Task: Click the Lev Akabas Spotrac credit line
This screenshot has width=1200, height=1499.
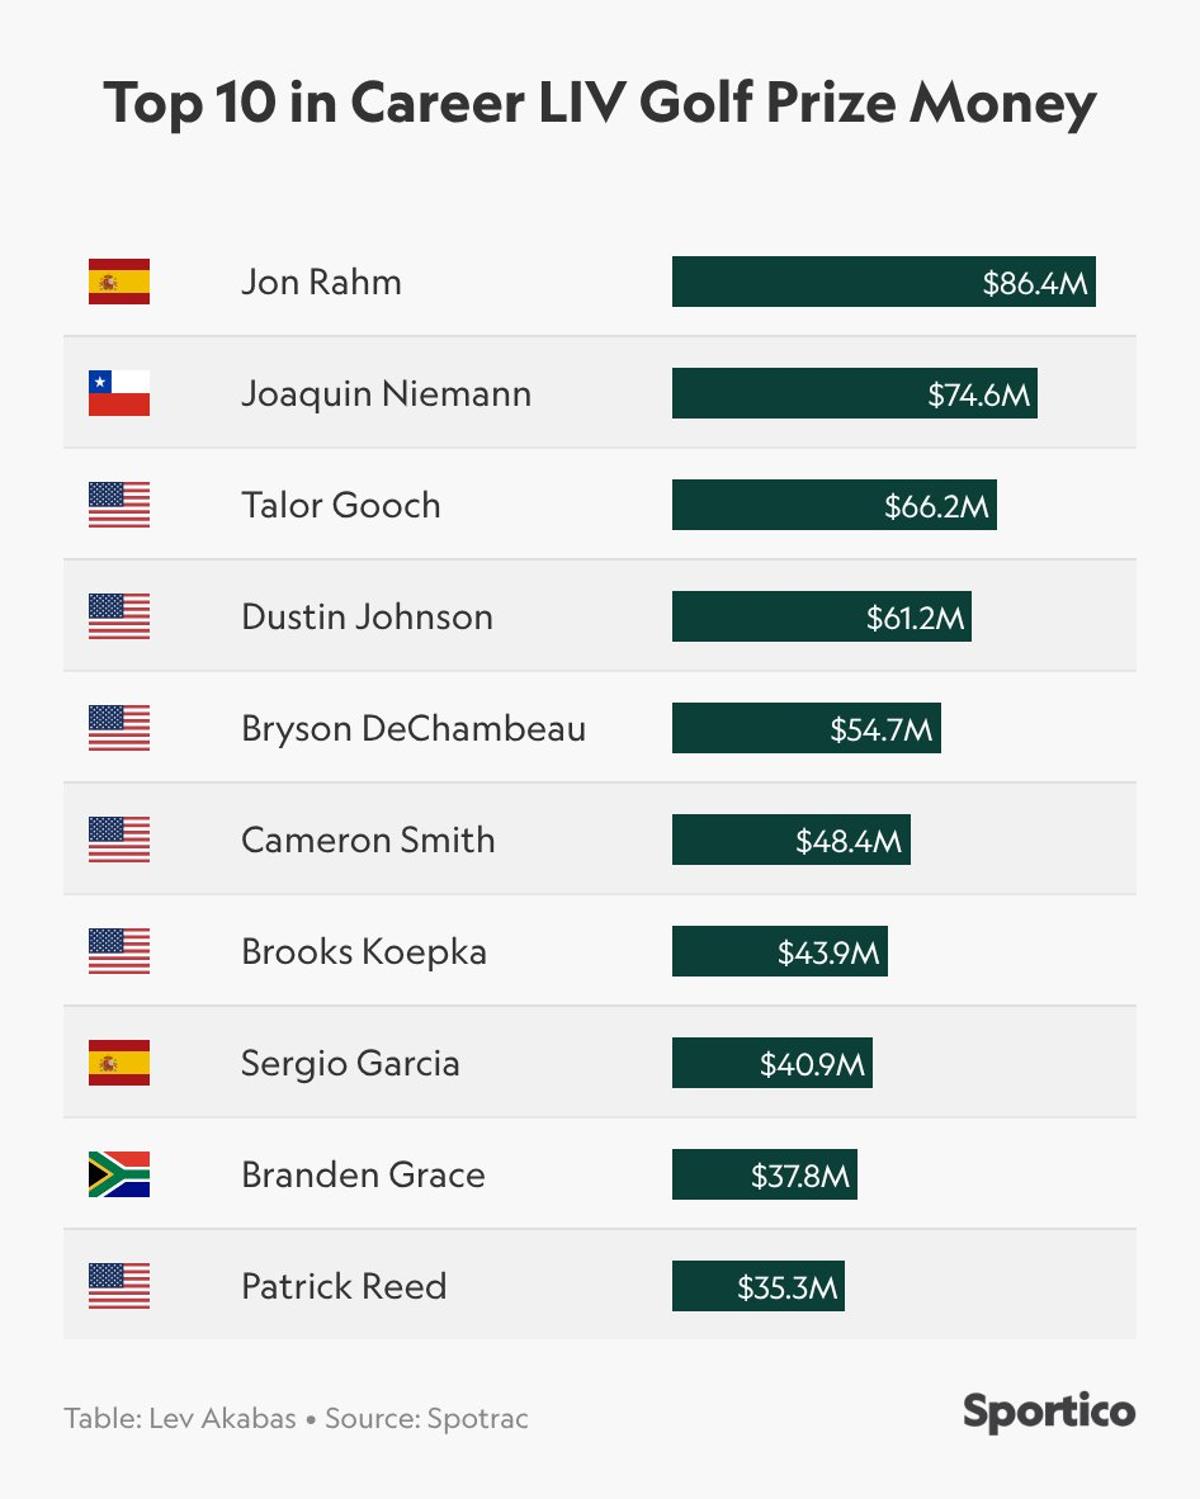Action: click(296, 1418)
